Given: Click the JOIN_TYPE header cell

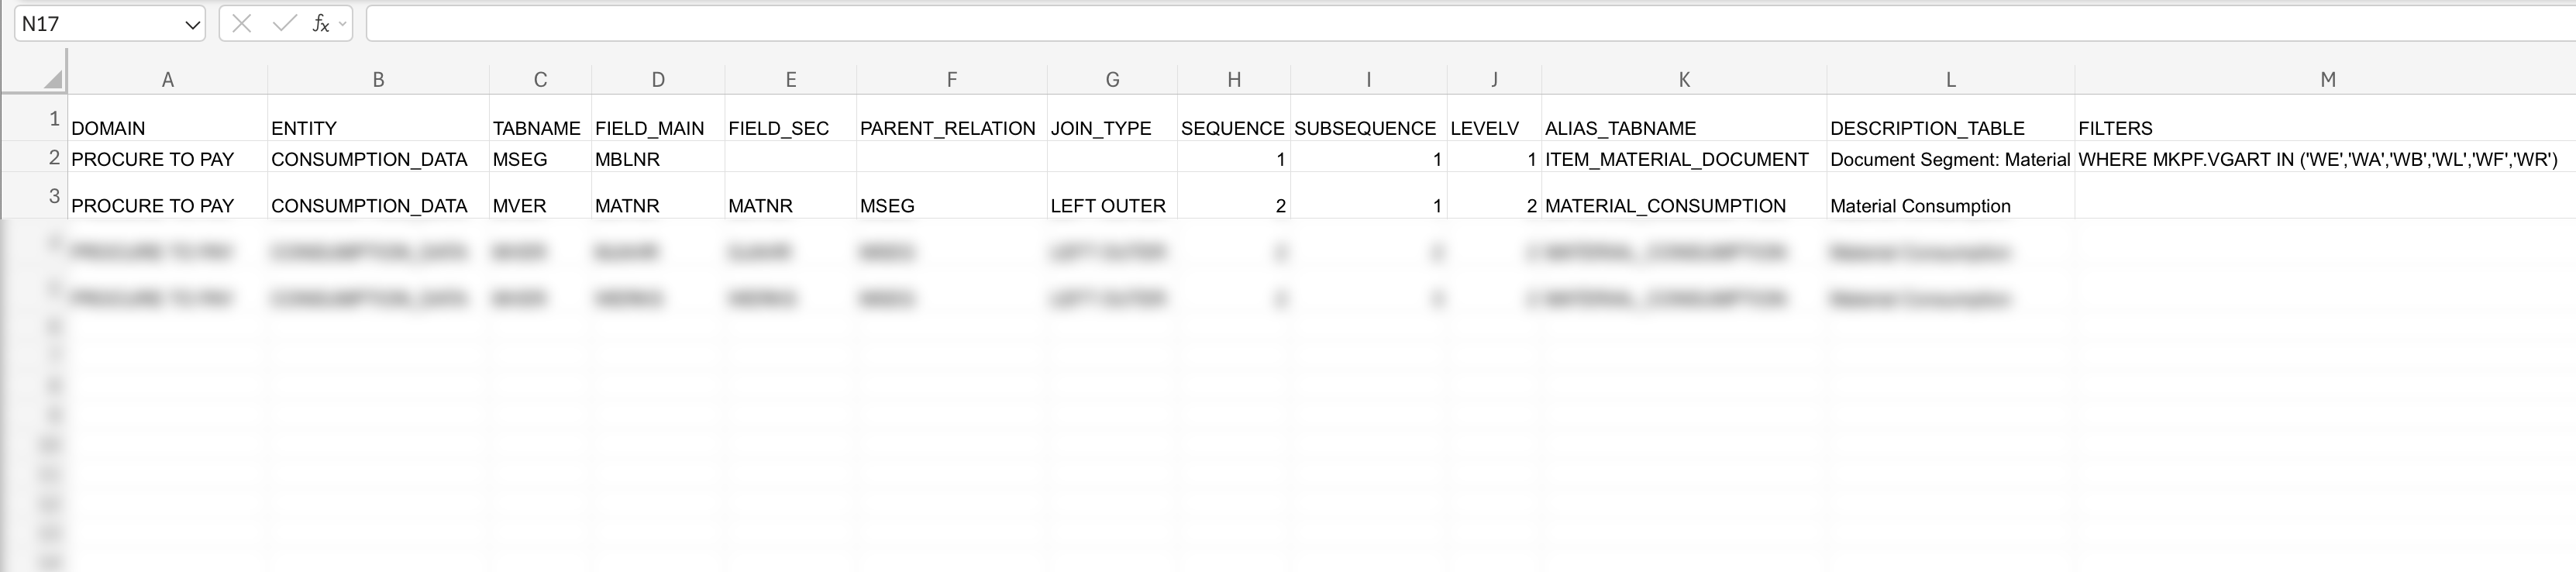Looking at the screenshot, I should (x=1101, y=128).
